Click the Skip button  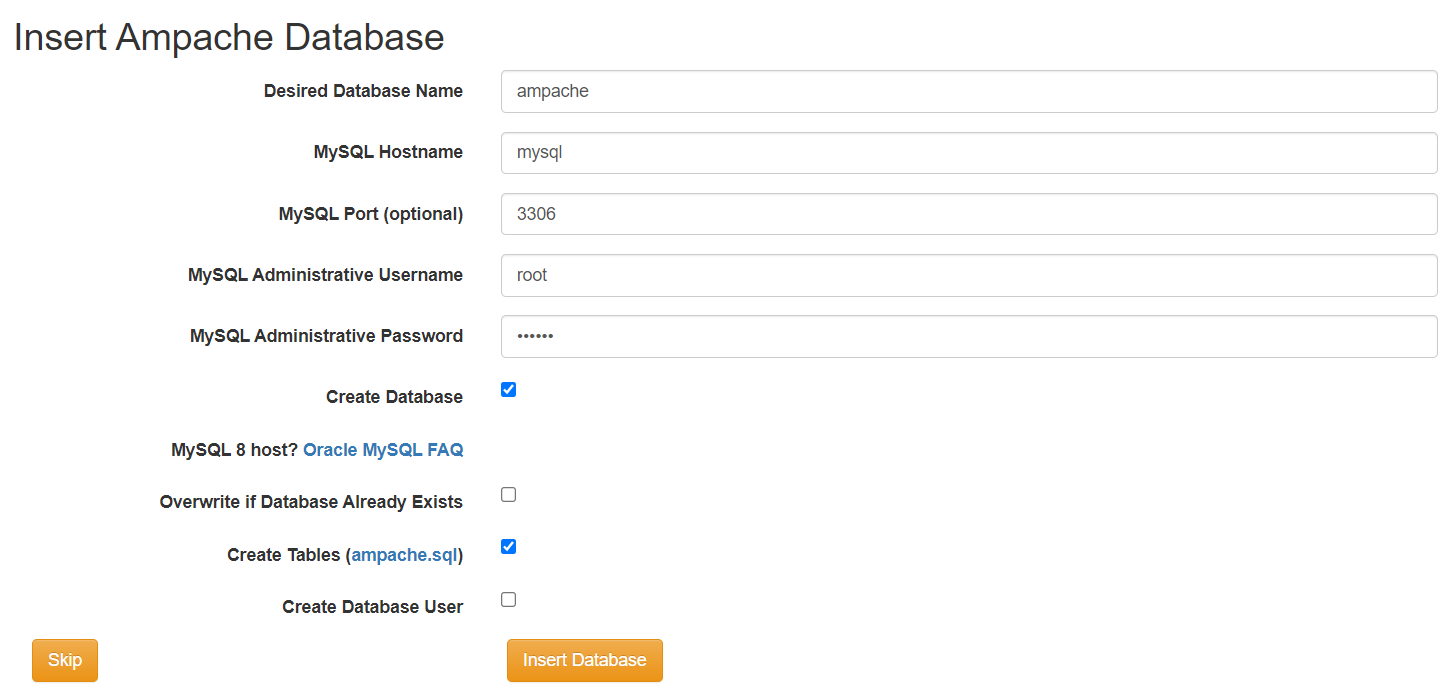point(65,660)
